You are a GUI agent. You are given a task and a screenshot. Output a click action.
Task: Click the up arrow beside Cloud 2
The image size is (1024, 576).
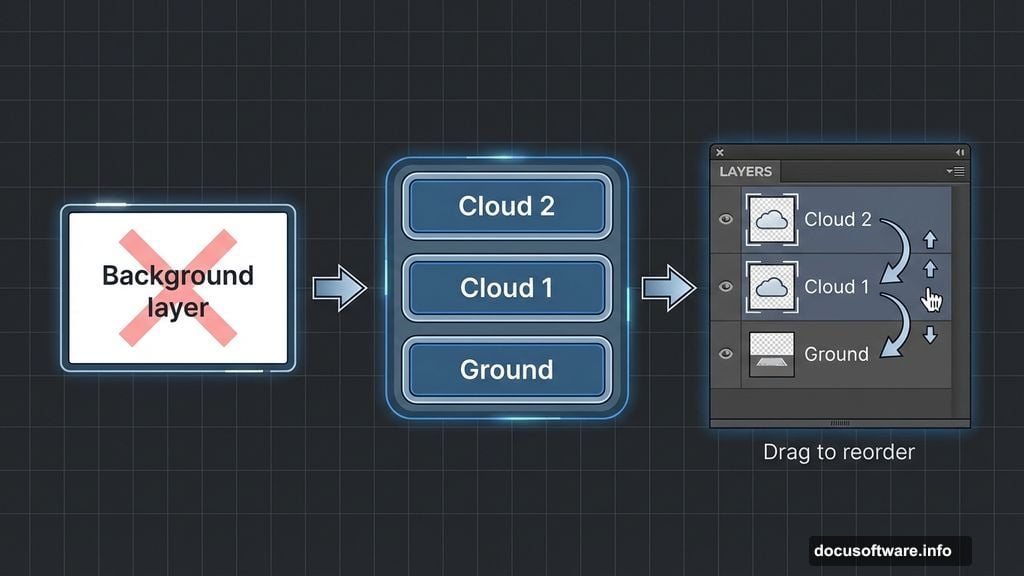click(x=931, y=239)
